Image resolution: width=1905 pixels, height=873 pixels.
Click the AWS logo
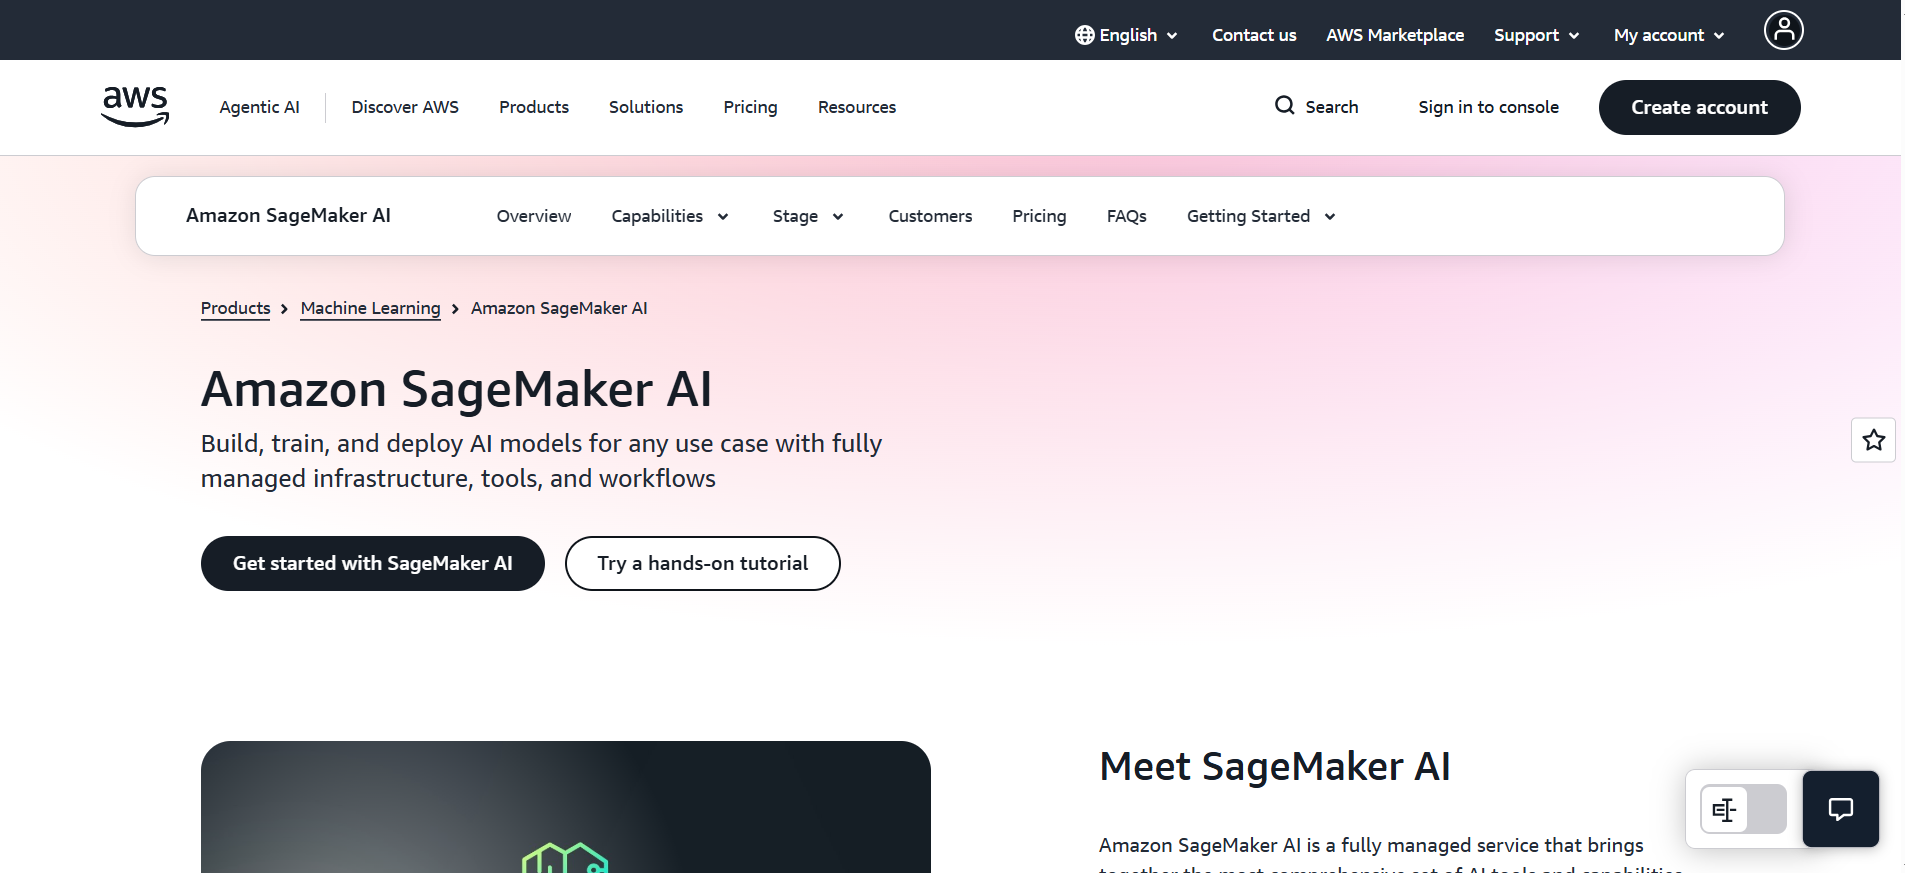(x=135, y=106)
